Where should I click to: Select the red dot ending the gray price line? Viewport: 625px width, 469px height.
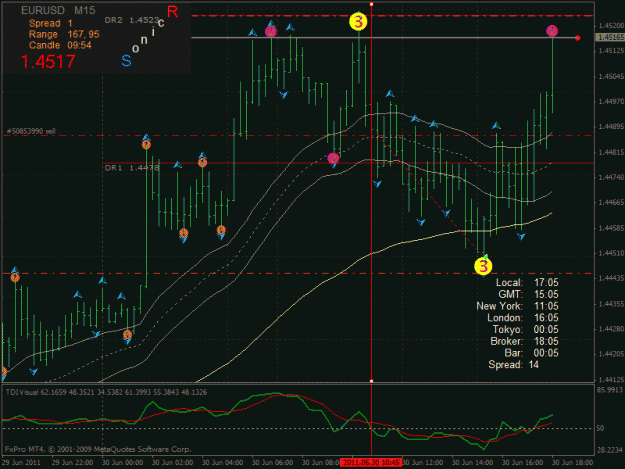578,38
